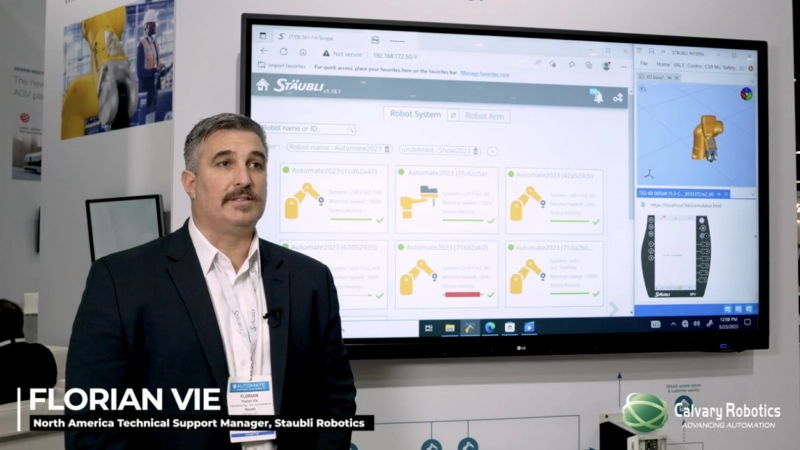Toggle swap between Robot System and Arm
The width and height of the screenshot is (800, 450).
453,116
